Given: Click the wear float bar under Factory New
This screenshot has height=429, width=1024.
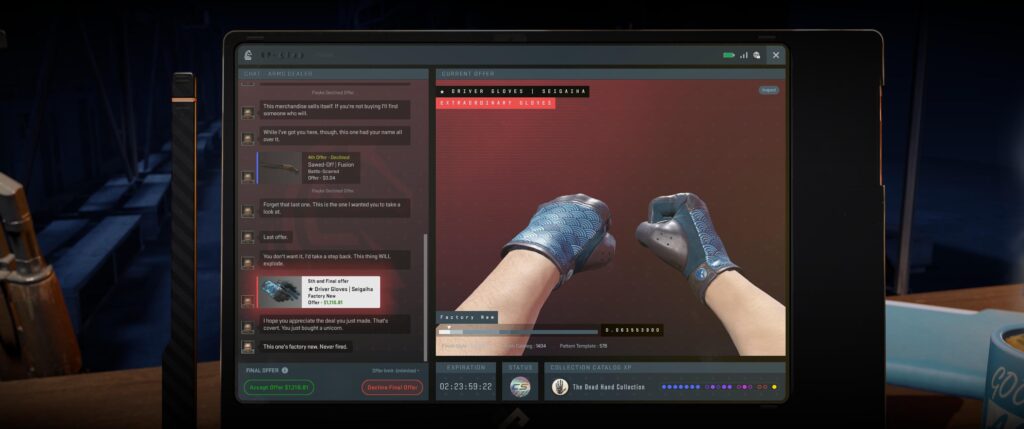Looking at the screenshot, I should (518, 332).
